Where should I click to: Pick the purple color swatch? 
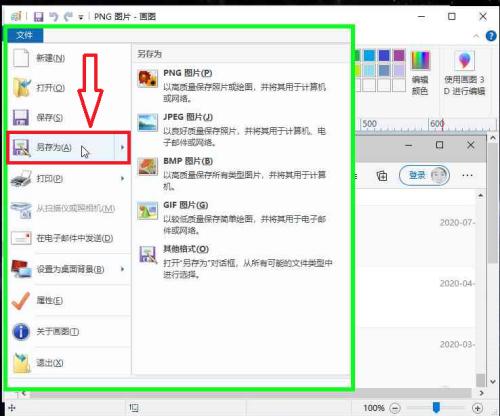pyautogui.click(x=399, y=55)
